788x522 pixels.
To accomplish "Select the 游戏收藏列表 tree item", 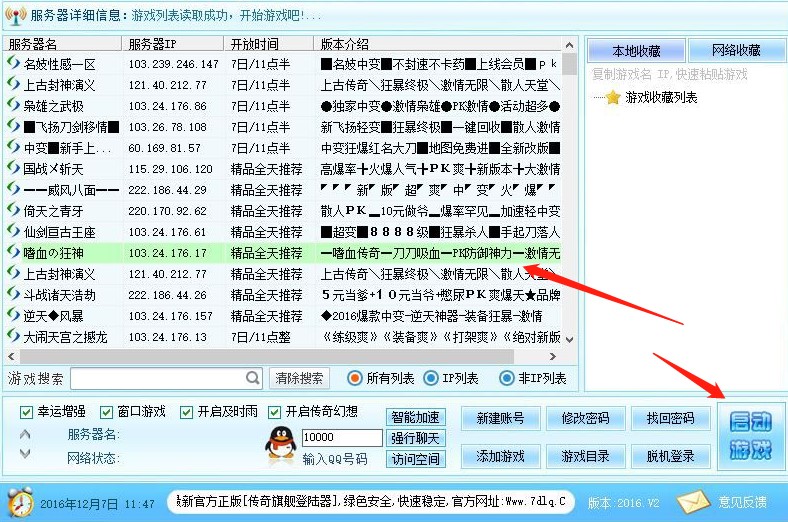I will (x=661, y=97).
